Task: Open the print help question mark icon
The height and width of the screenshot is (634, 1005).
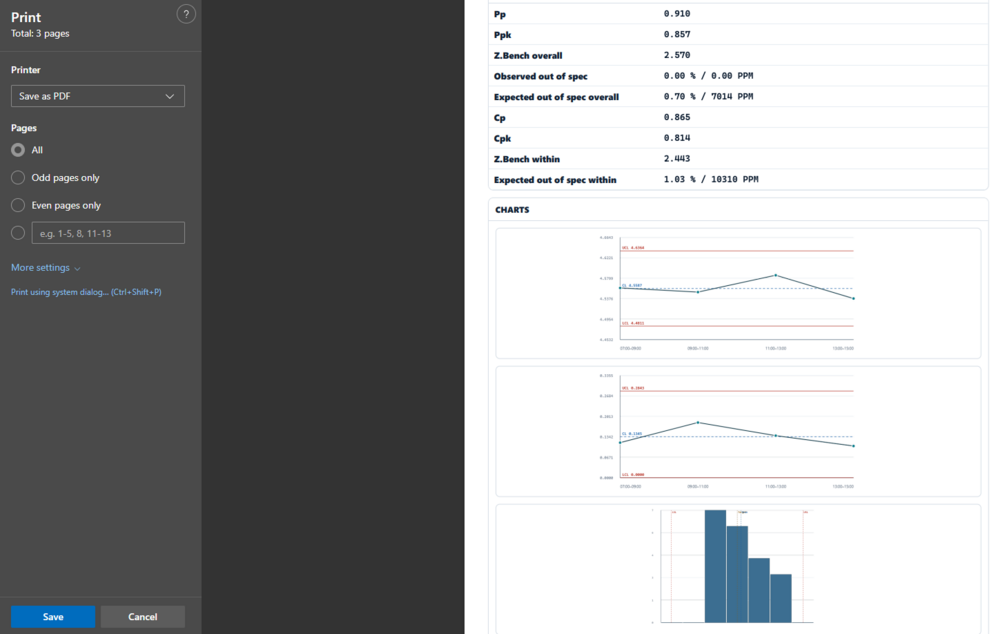Action: [186, 14]
